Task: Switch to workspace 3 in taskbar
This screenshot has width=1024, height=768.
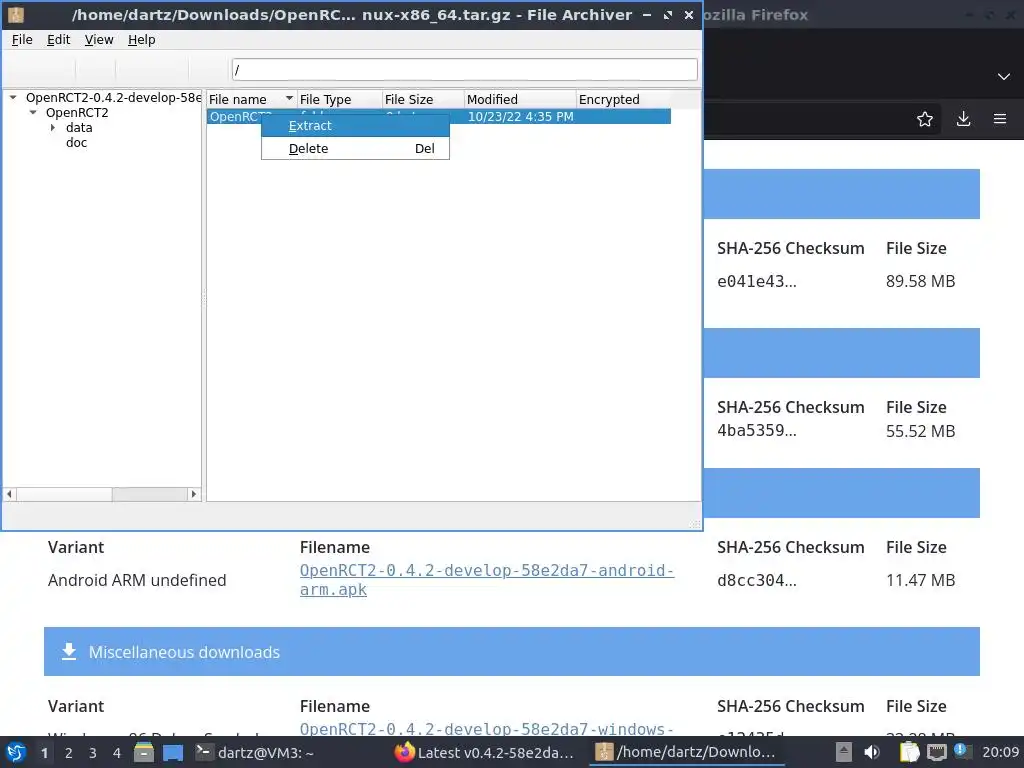Action: point(93,752)
